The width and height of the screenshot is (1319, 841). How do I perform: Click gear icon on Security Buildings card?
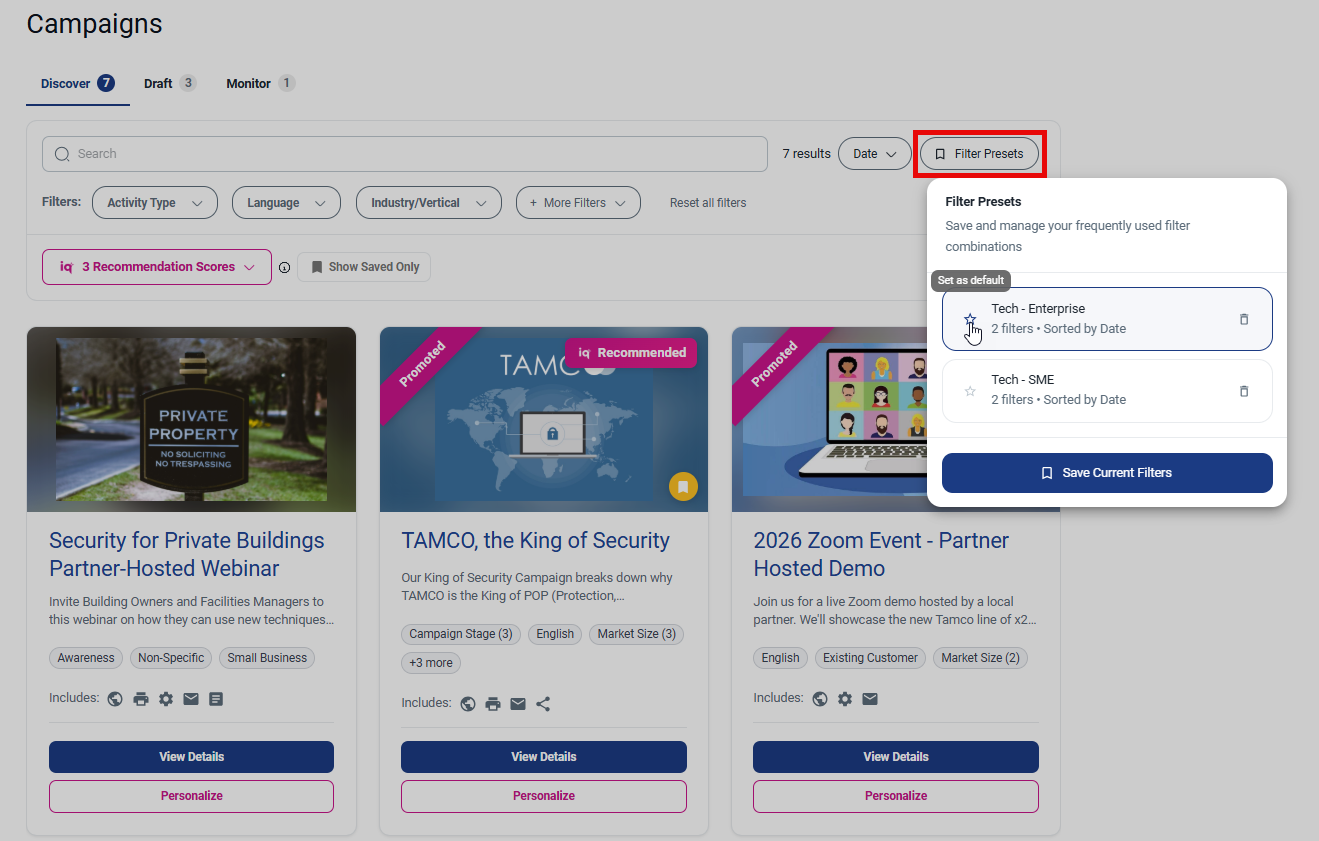[166, 699]
